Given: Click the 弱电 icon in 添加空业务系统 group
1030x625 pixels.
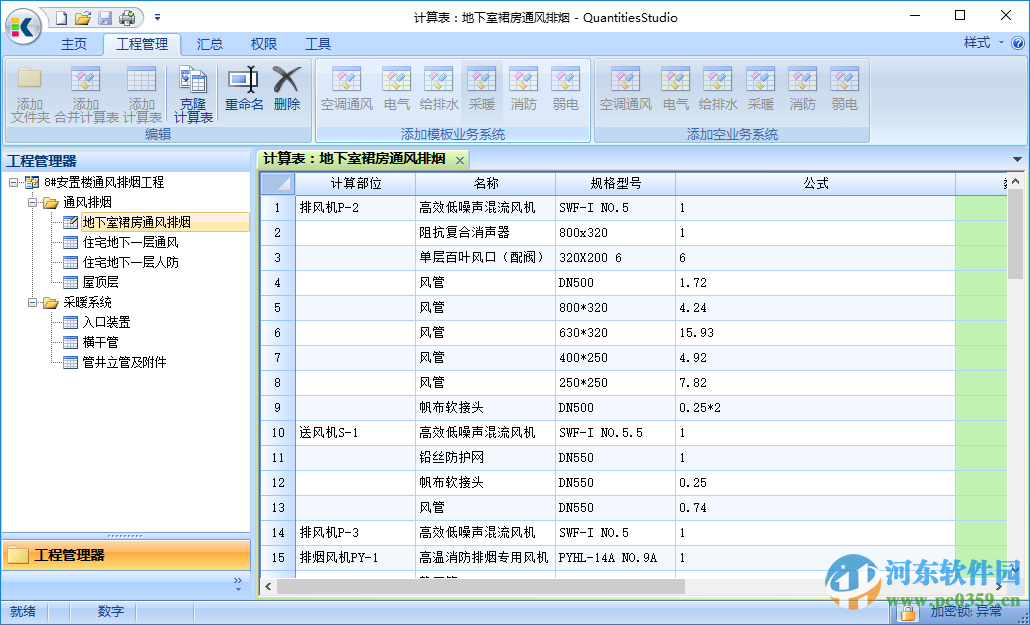Looking at the screenshot, I should click(x=845, y=90).
